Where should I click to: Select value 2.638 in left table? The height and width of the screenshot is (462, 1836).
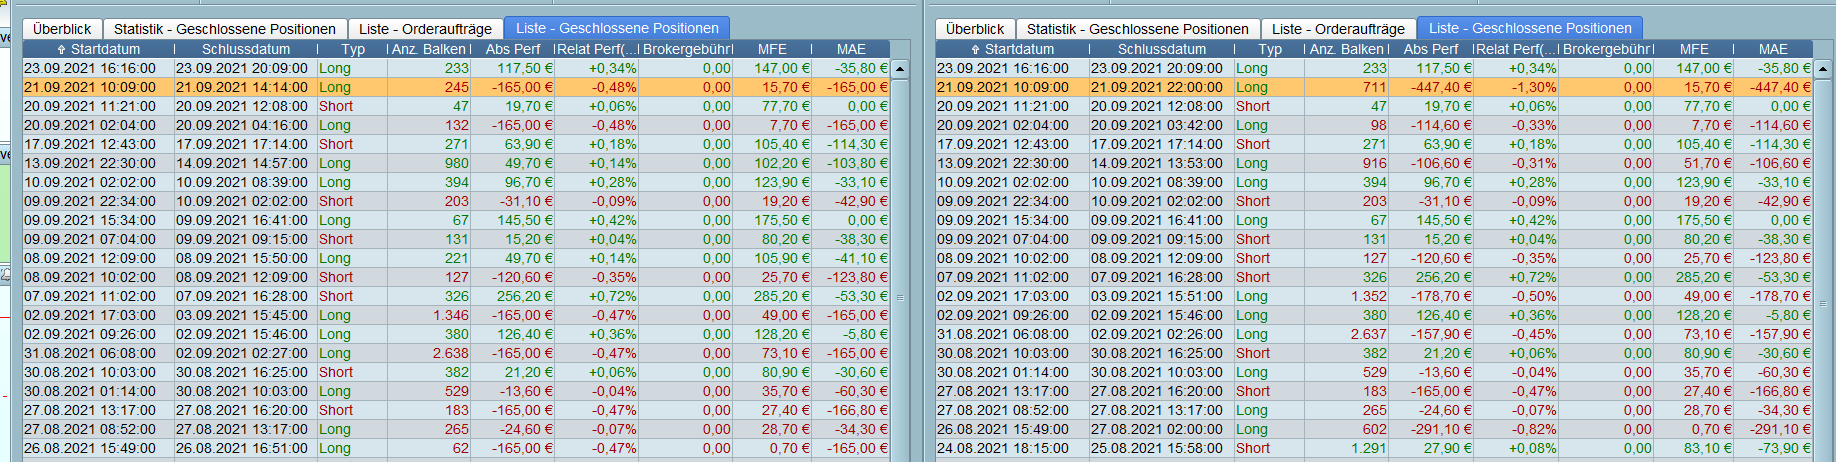451,353
